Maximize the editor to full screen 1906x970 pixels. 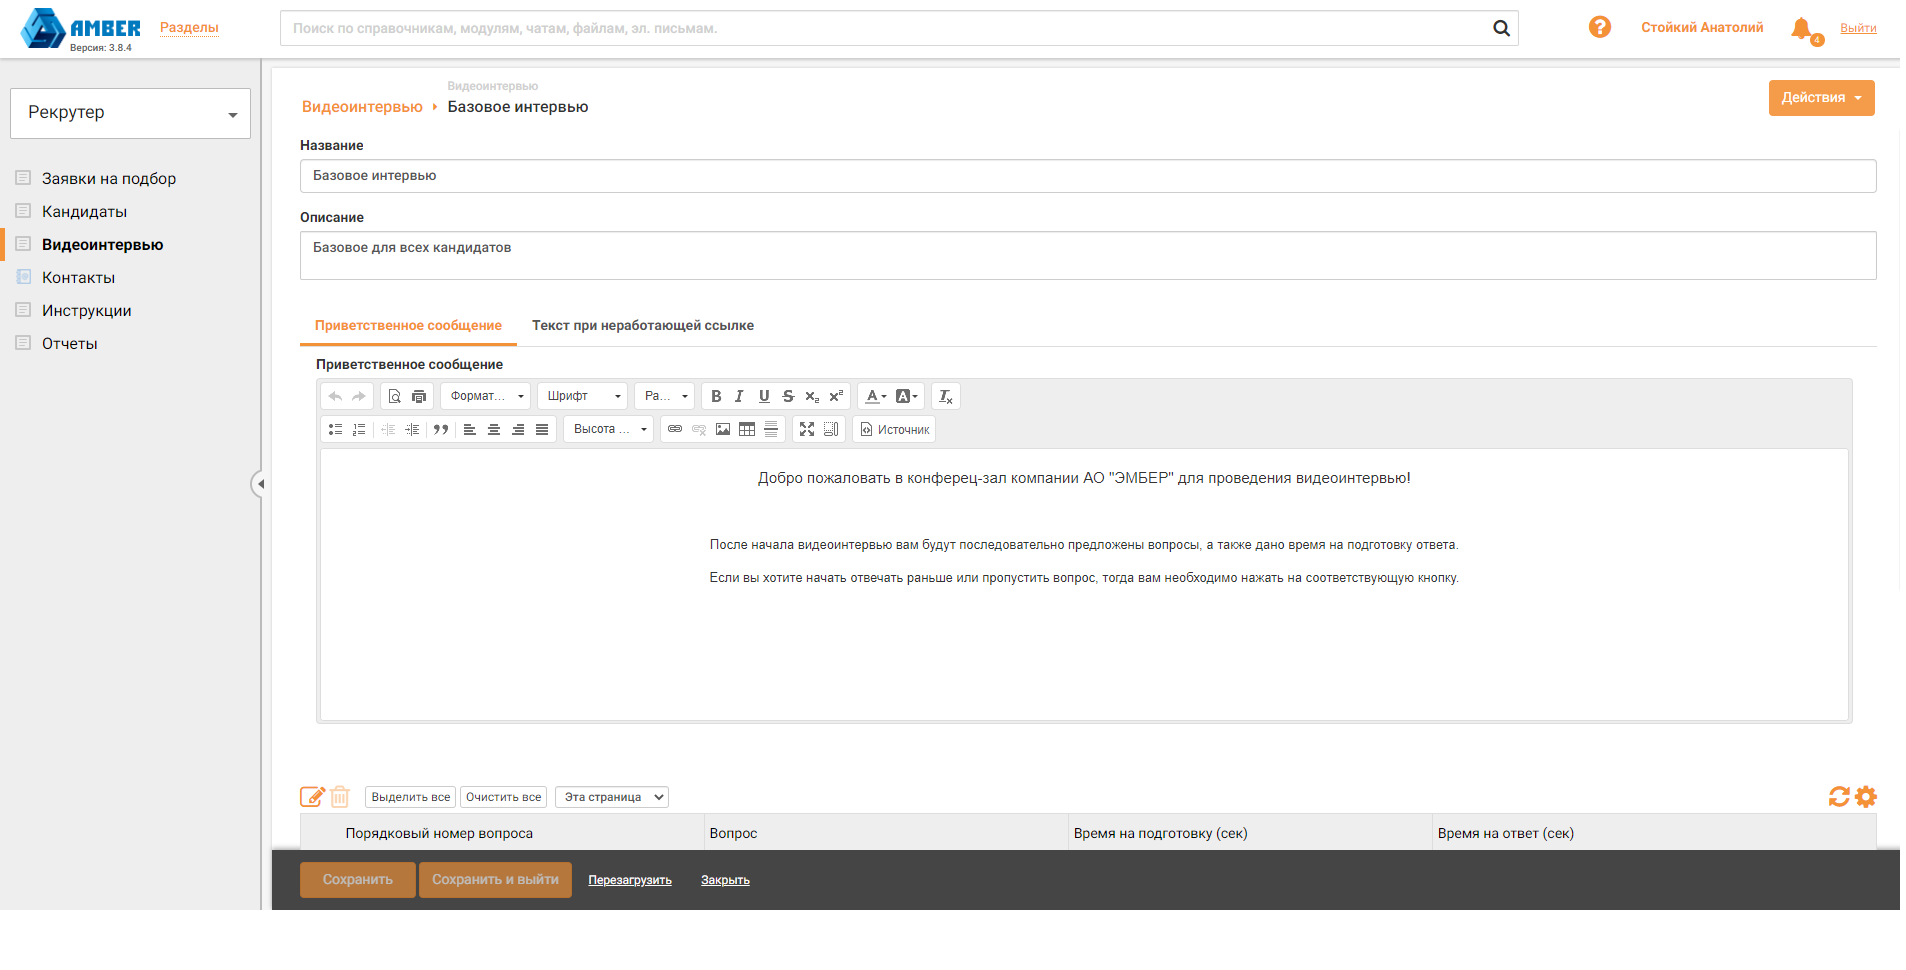(x=807, y=430)
